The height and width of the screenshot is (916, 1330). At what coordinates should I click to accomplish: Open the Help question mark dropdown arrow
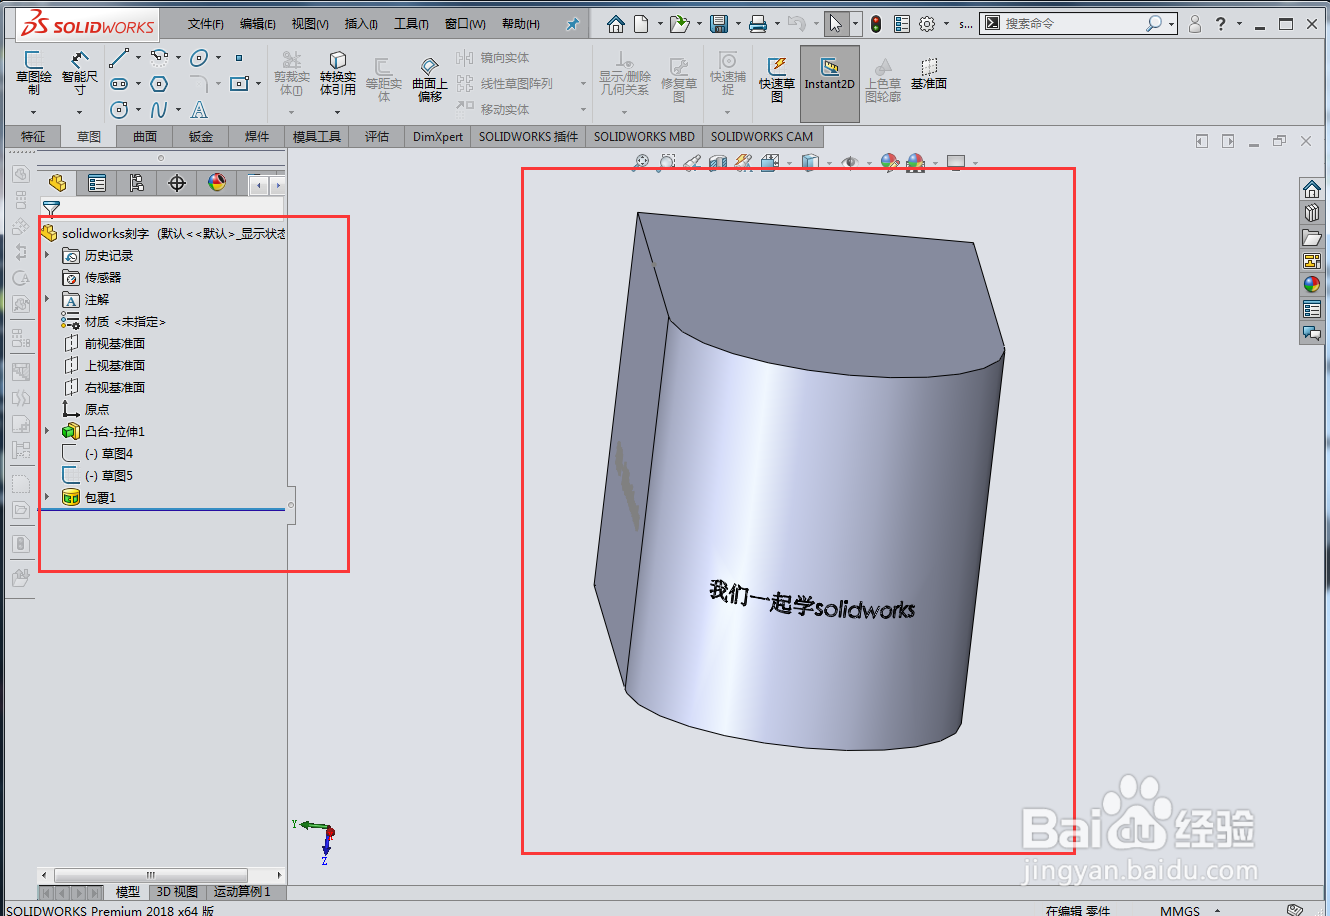pos(1240,24)
